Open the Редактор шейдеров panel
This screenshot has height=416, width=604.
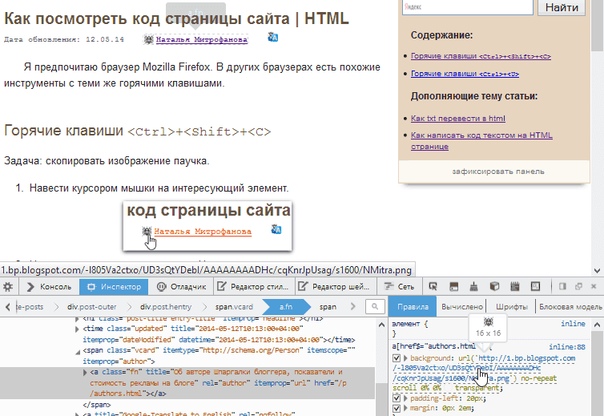[334, 287]
